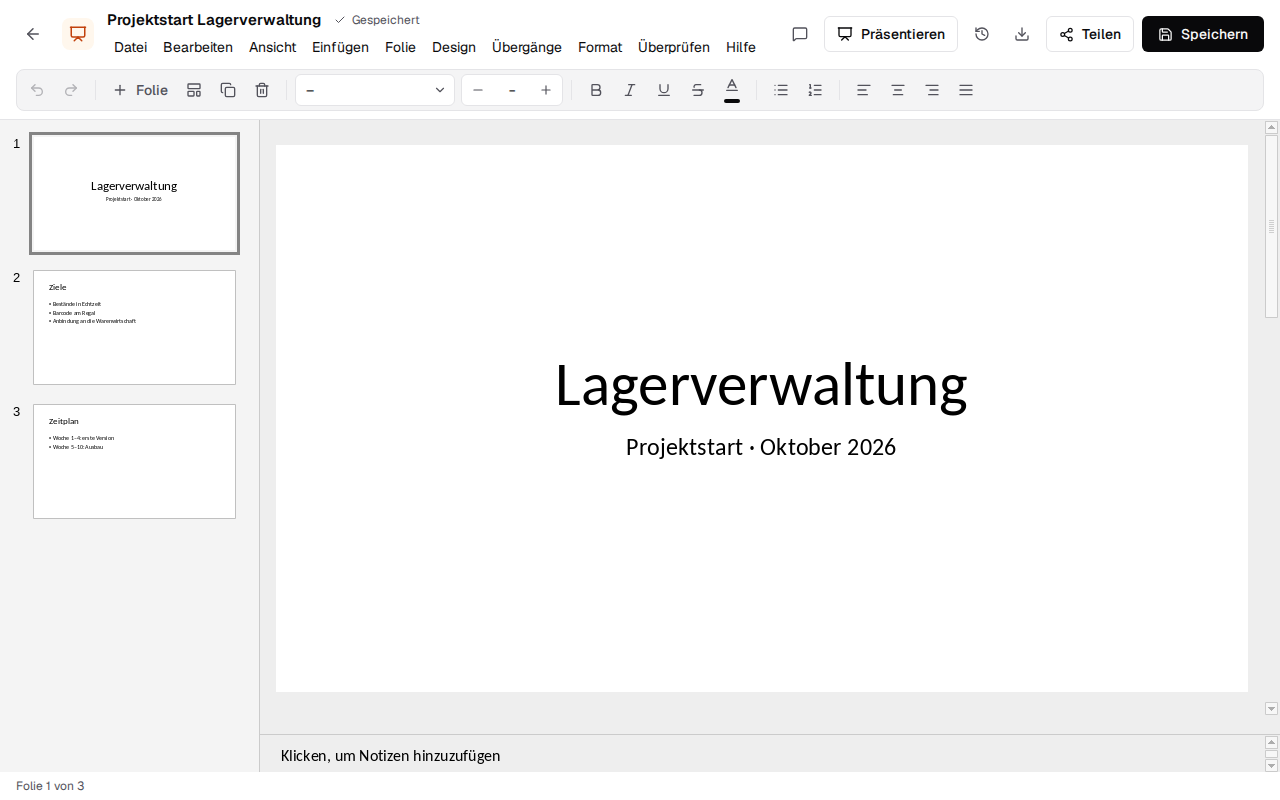This screenshot has height=800, width=1280.
Task: Toggle bold formatting
Action: 596,90
